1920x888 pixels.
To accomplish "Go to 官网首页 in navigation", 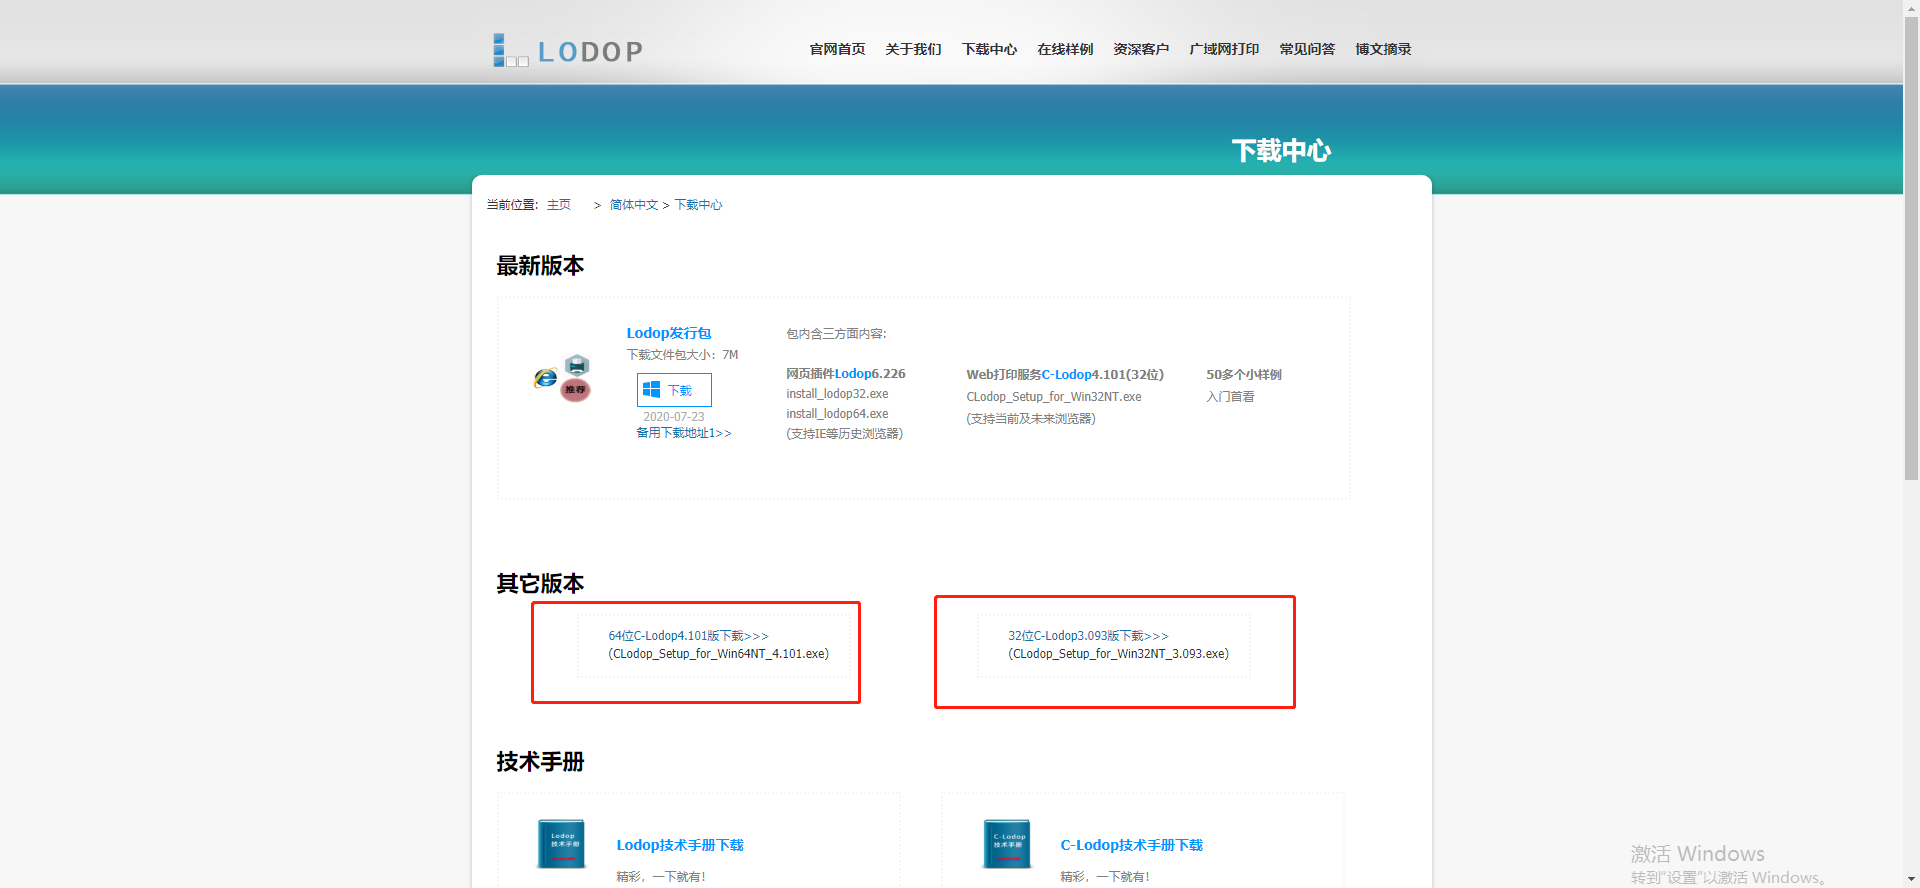I will [x=837, y=49].
